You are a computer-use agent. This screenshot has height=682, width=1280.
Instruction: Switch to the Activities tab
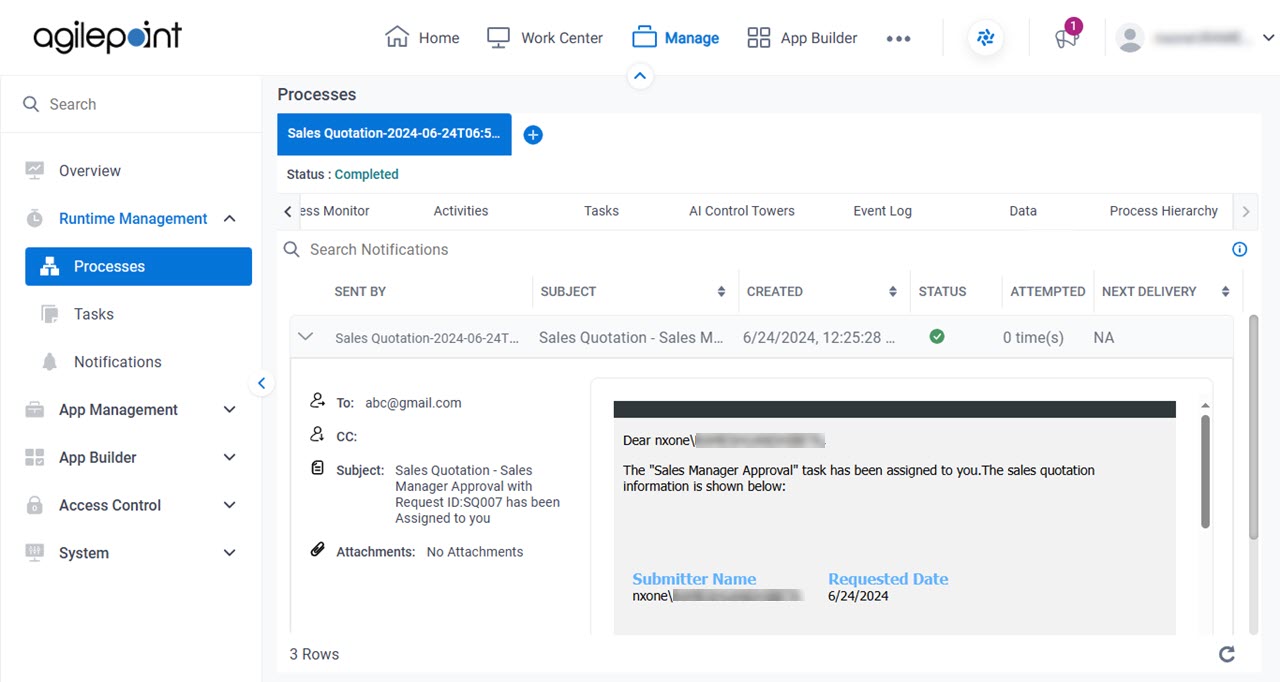[x=461, y=211]
